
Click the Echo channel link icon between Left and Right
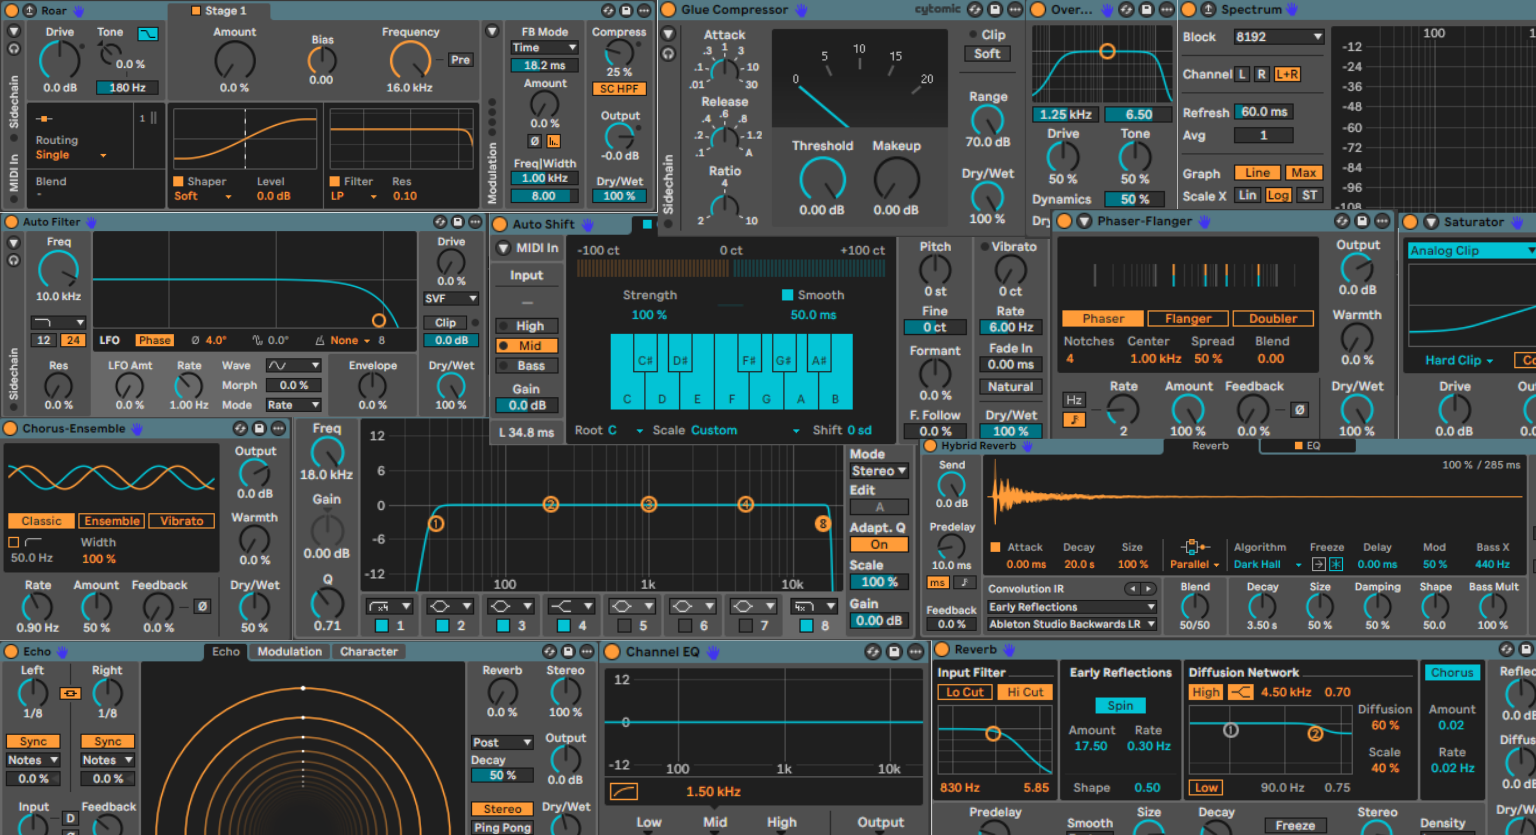coord(70,693)
